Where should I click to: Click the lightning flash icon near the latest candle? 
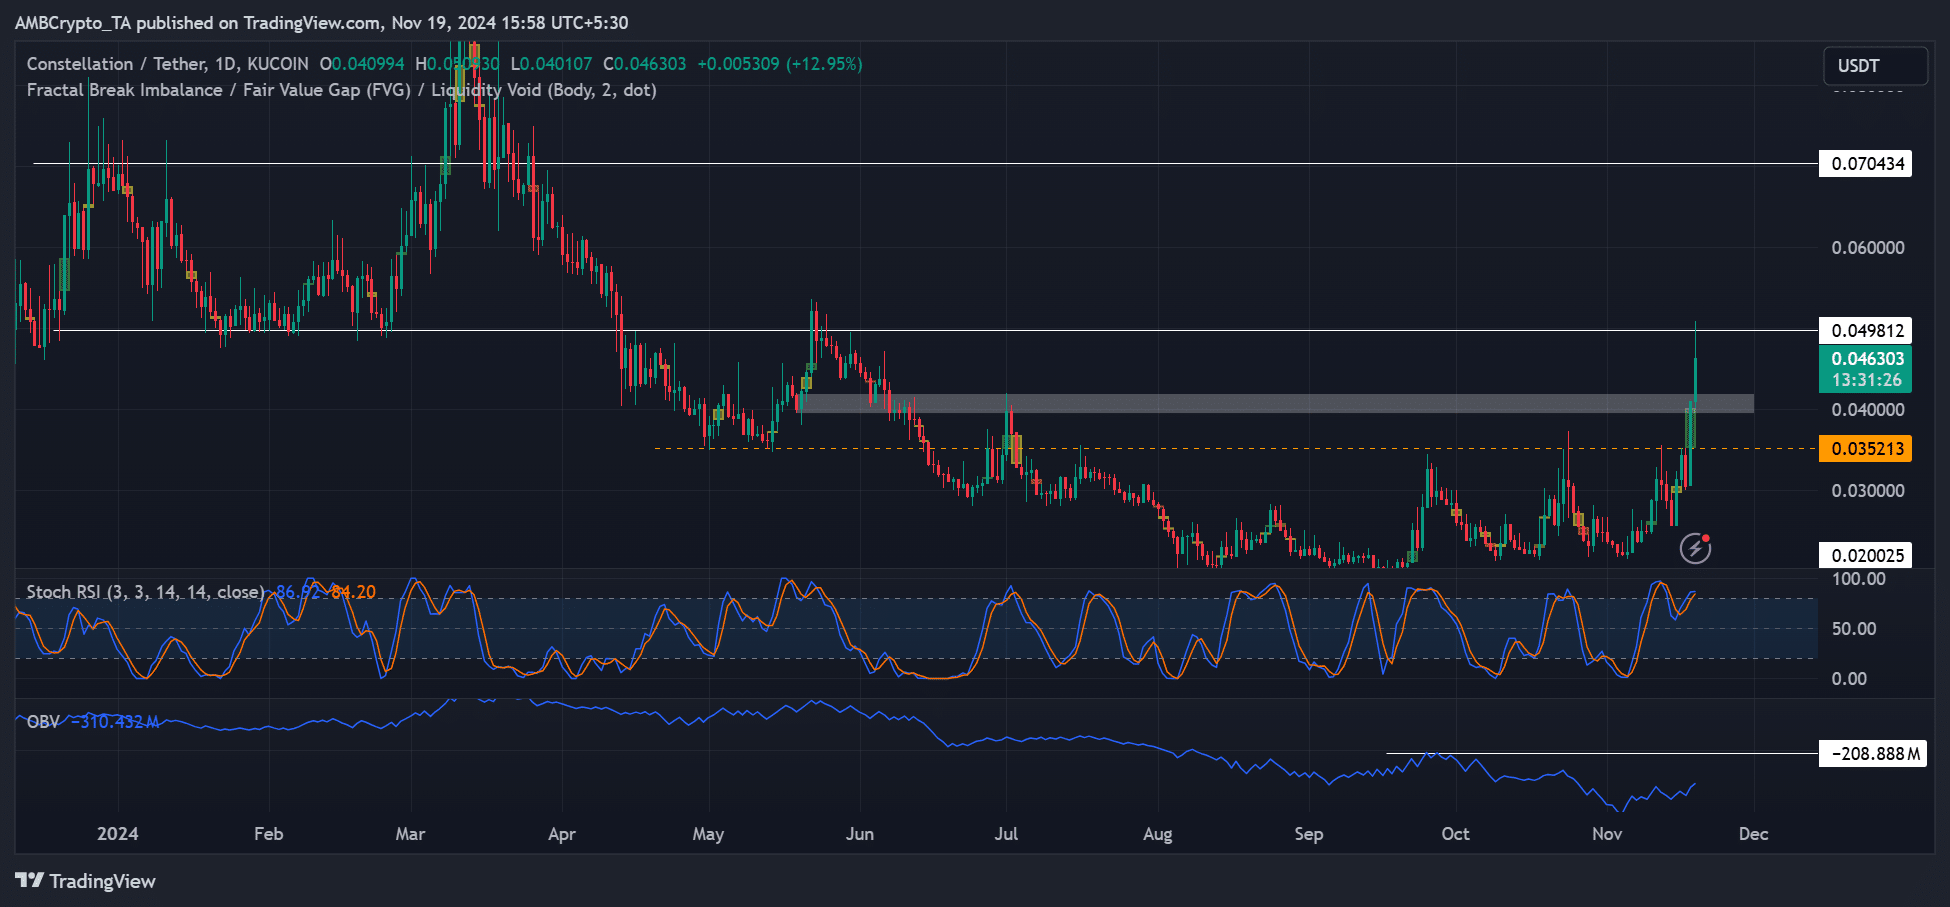click(1695, 547)
